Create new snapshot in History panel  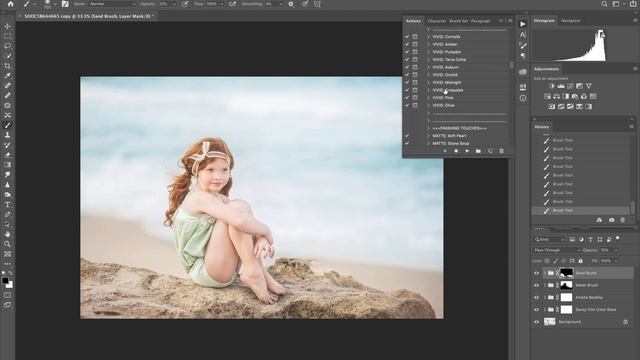click(611, 220)
